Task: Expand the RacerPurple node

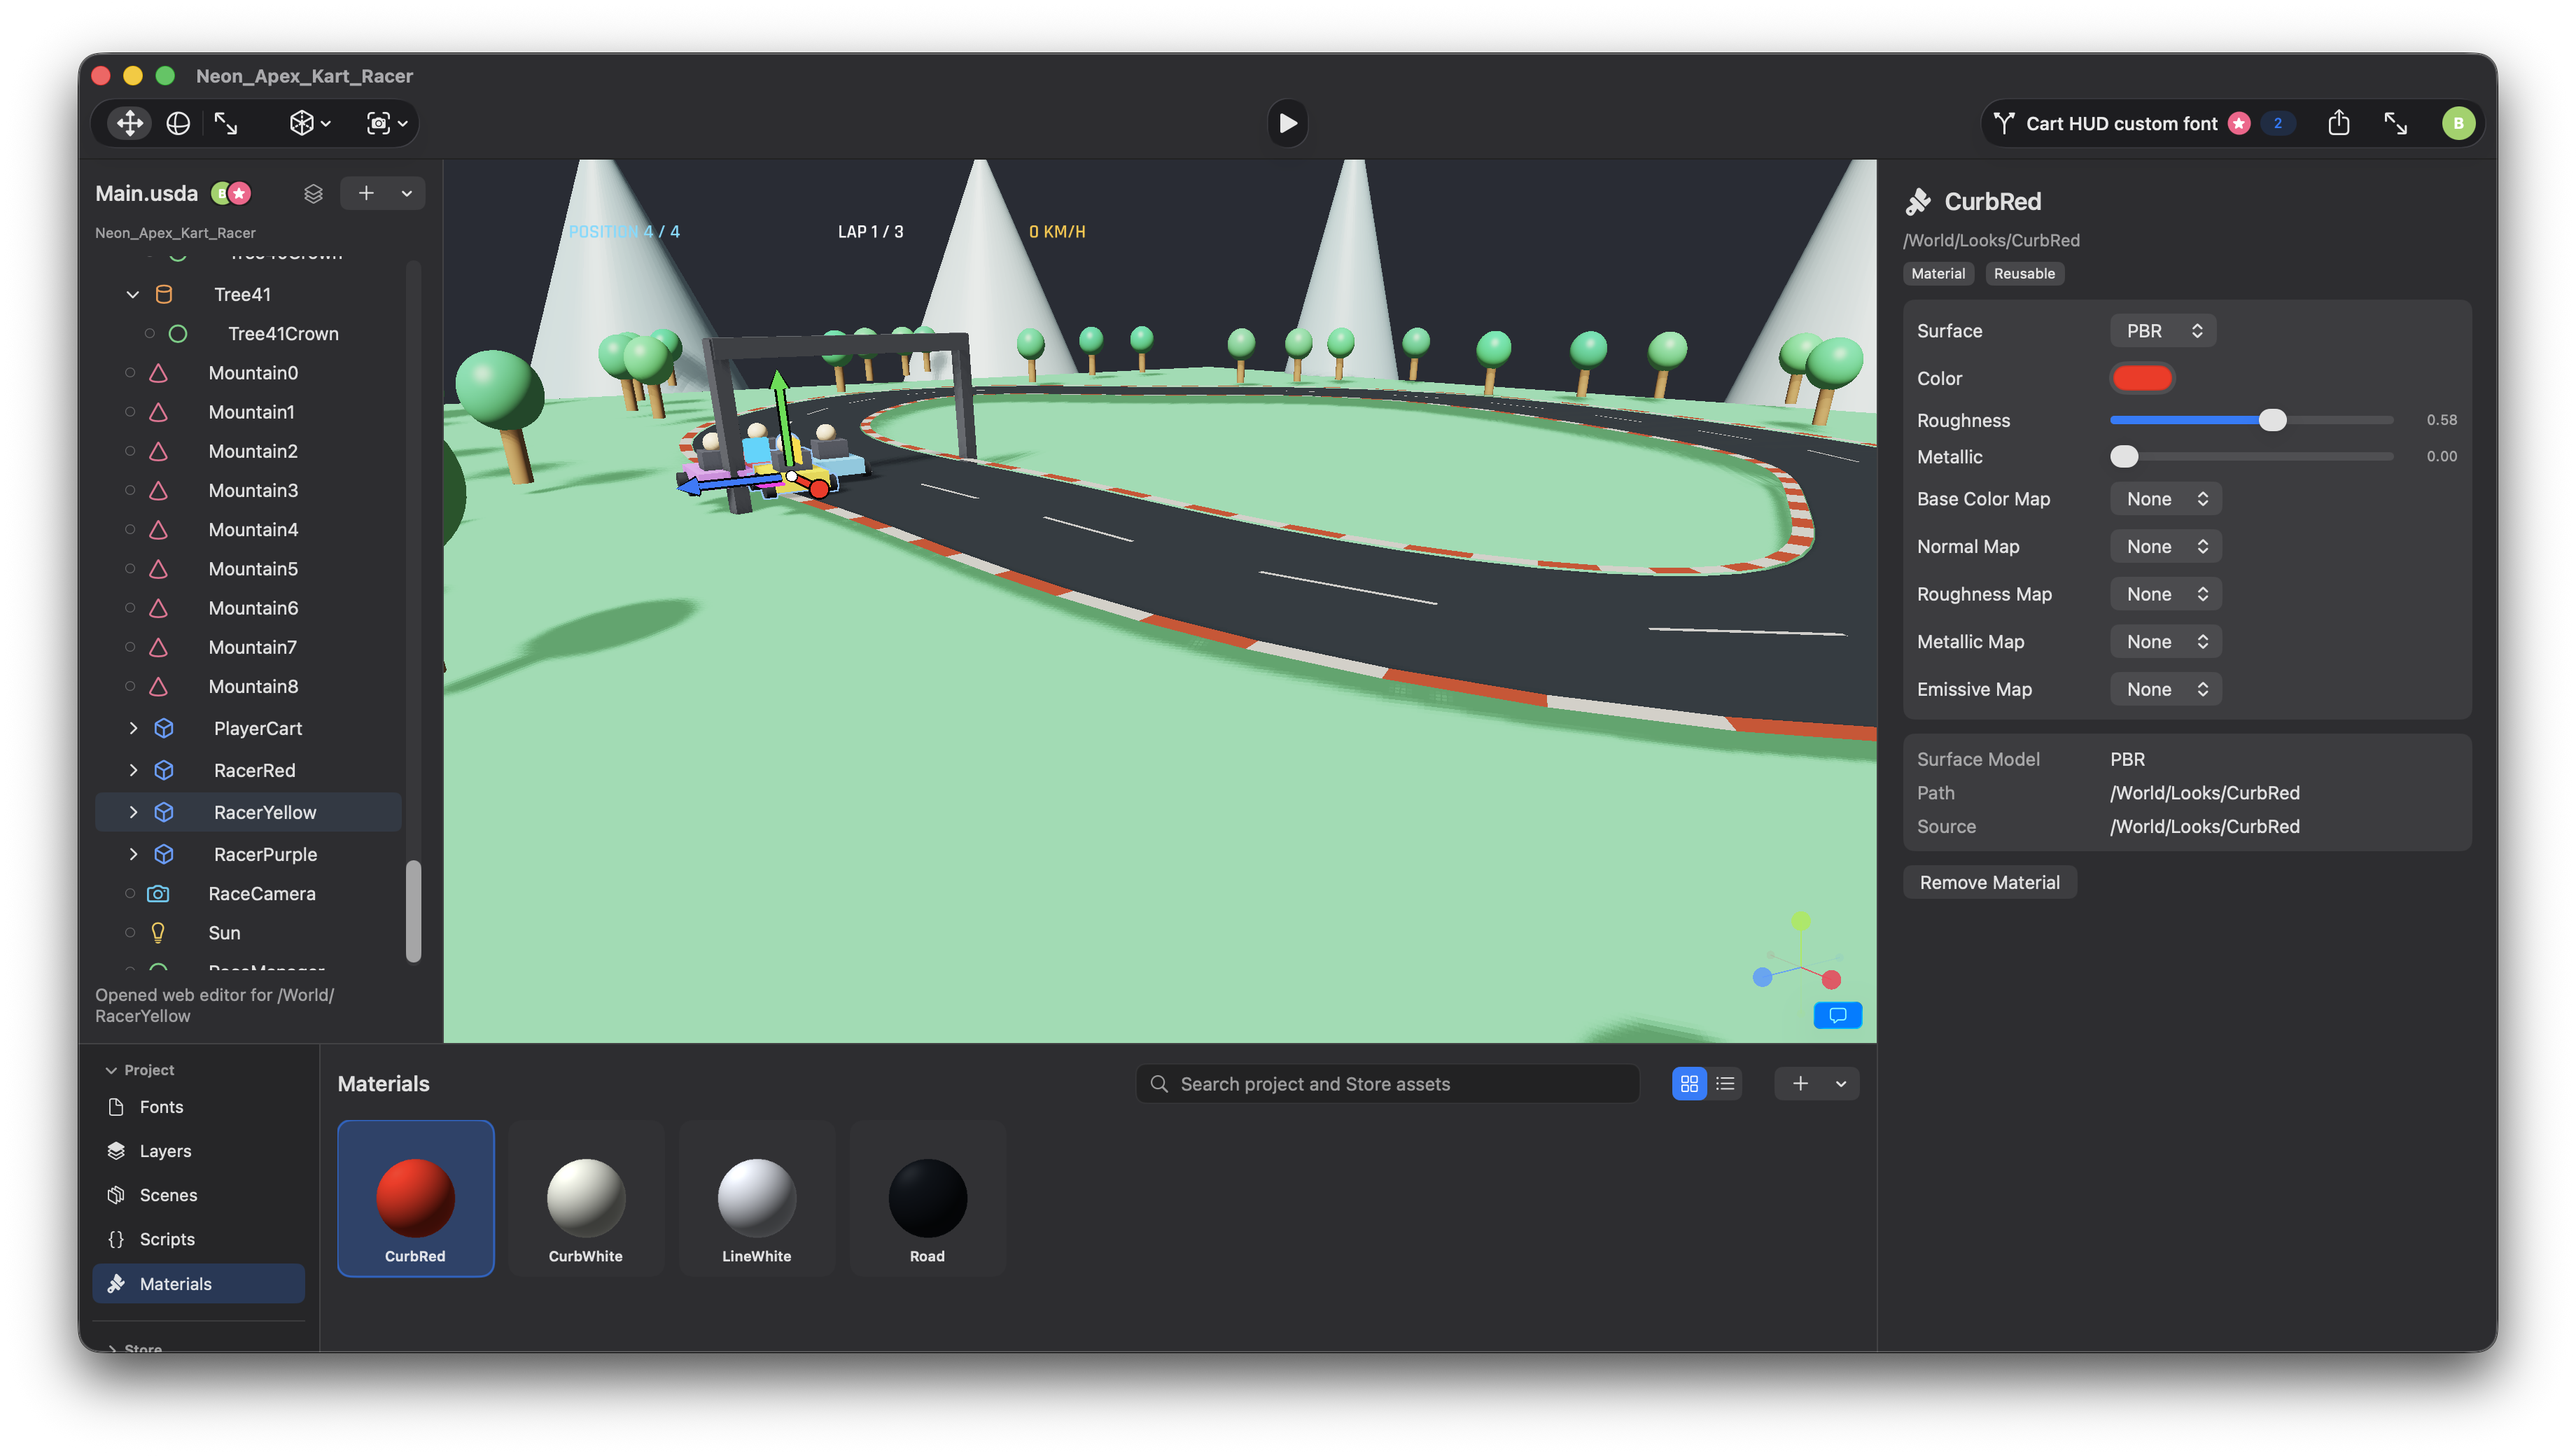Action: [x=133, y=854]
